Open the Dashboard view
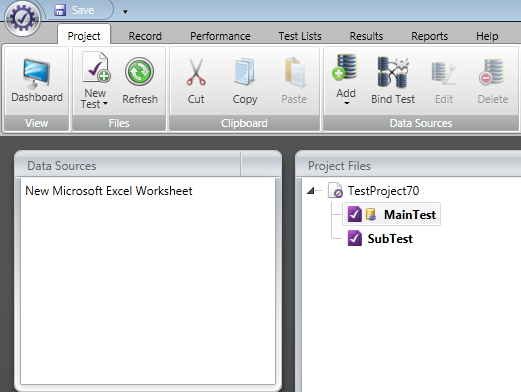Image resolution: width=521 pixels, height=392 pixels. click(37, 80)
